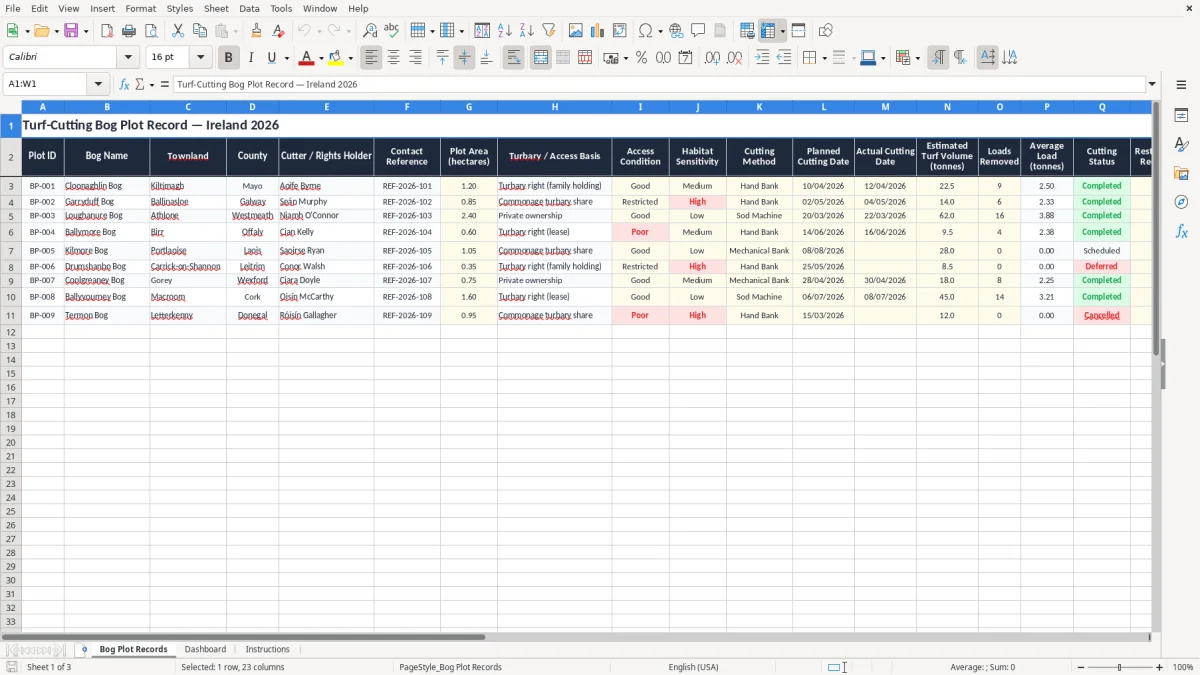This screenshot has width=1200, height=675.
Task: Export directly as PDF
Action: pyautogui.click(x=107, y=31)
